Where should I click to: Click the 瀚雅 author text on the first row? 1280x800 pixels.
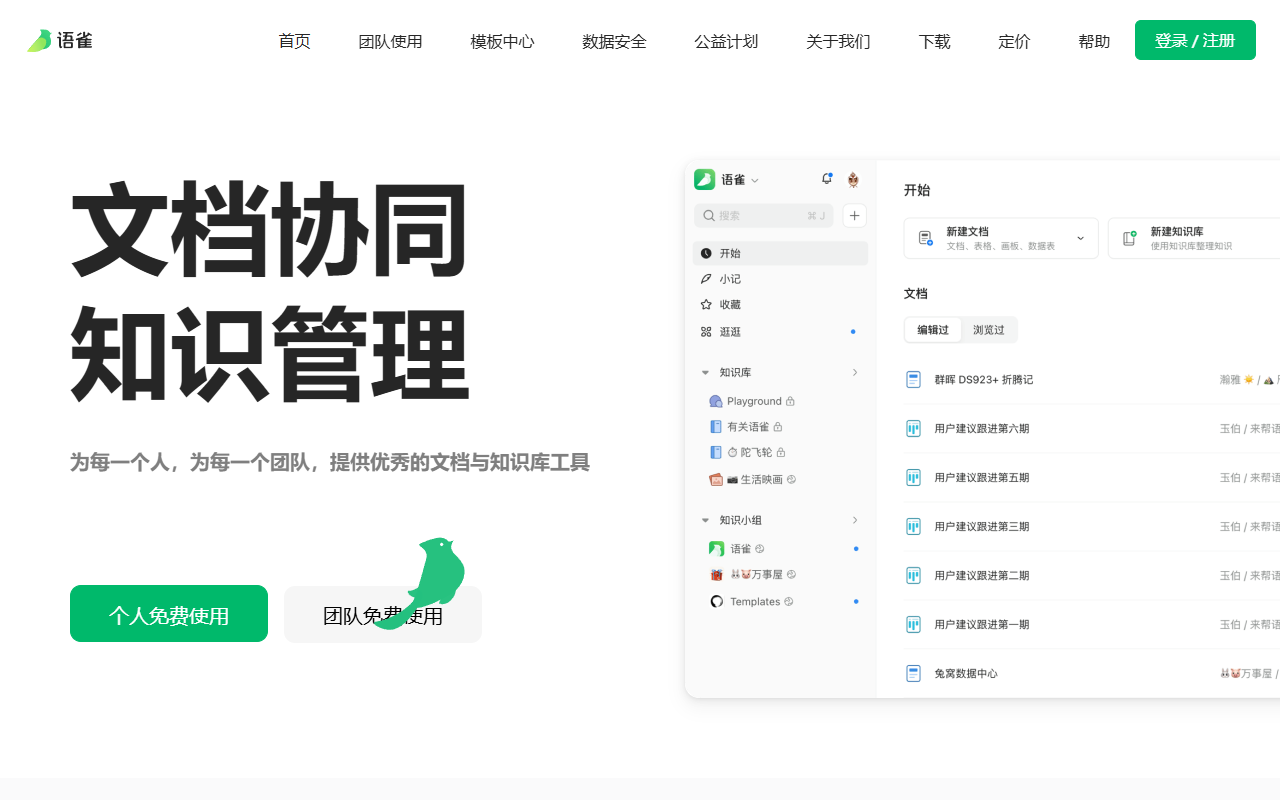click(1230, 380)
